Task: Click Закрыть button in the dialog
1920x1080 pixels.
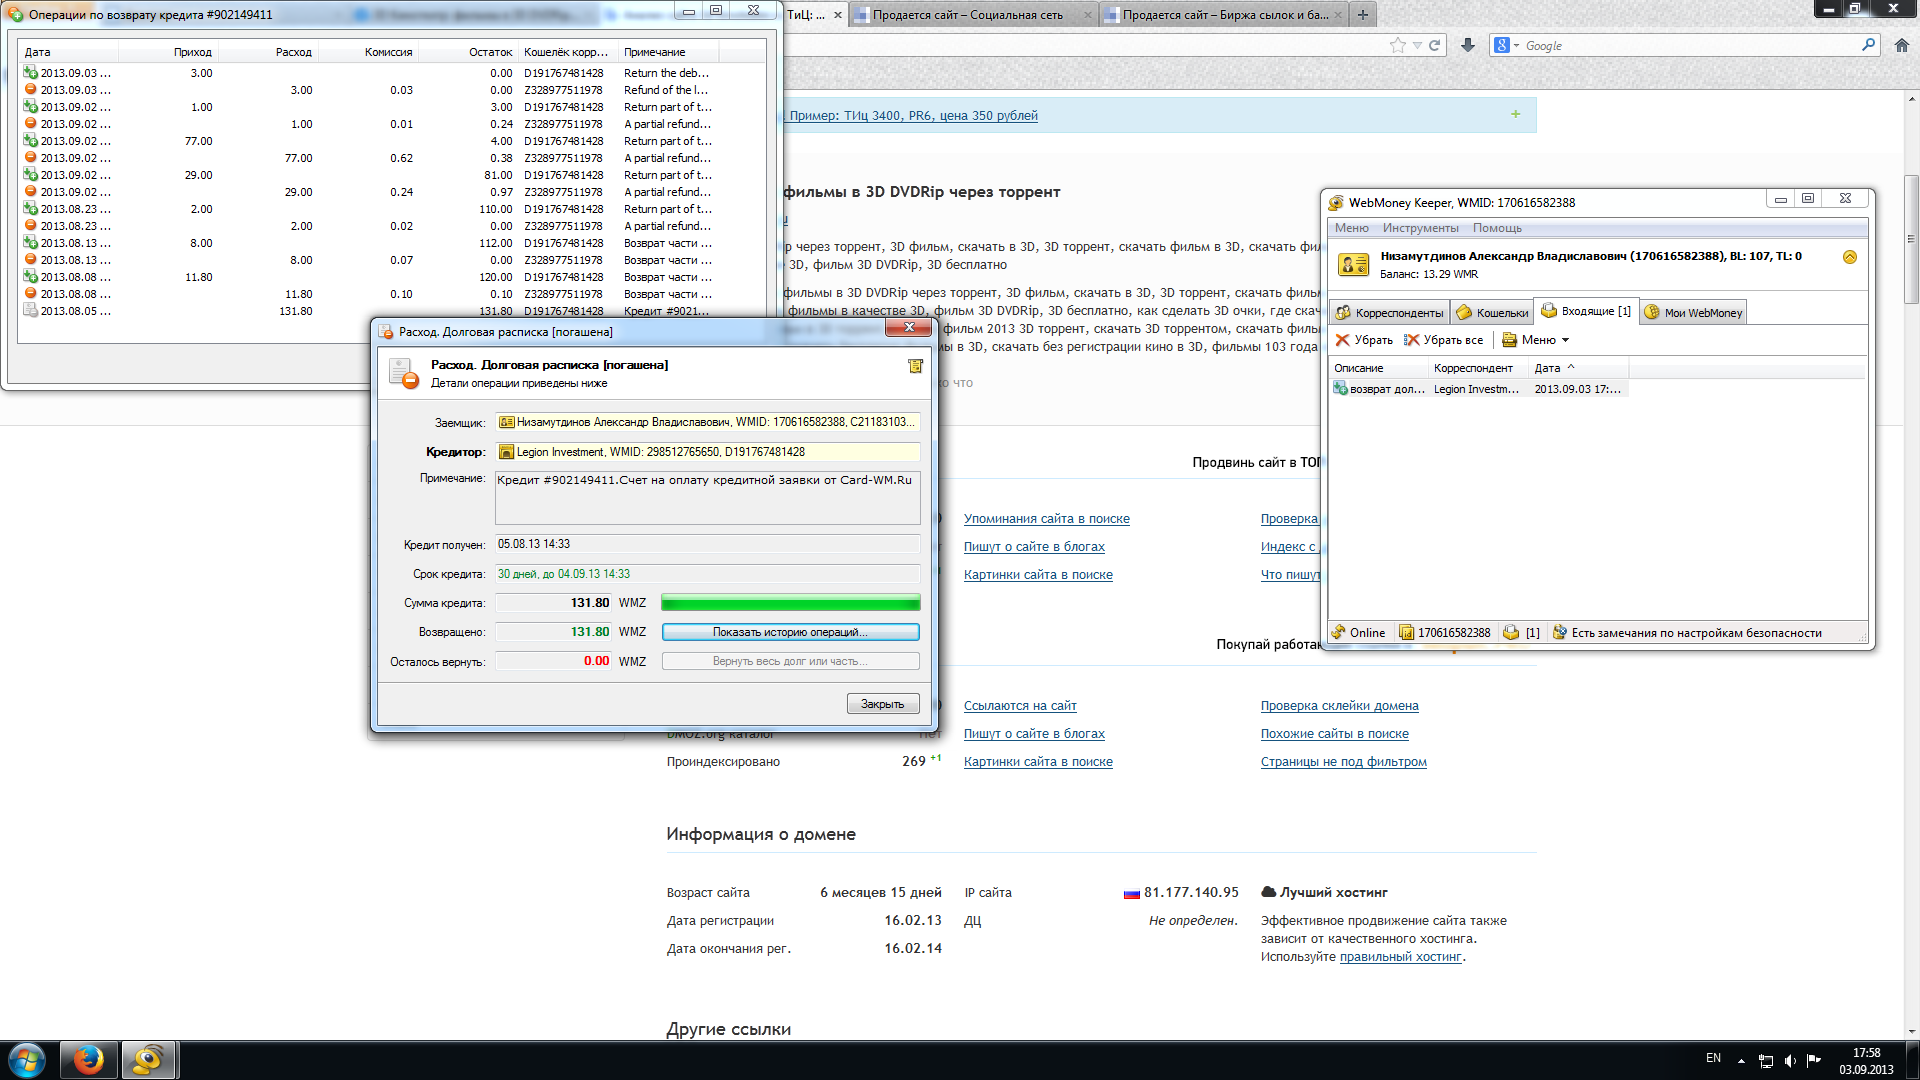Action: (882, 704)
